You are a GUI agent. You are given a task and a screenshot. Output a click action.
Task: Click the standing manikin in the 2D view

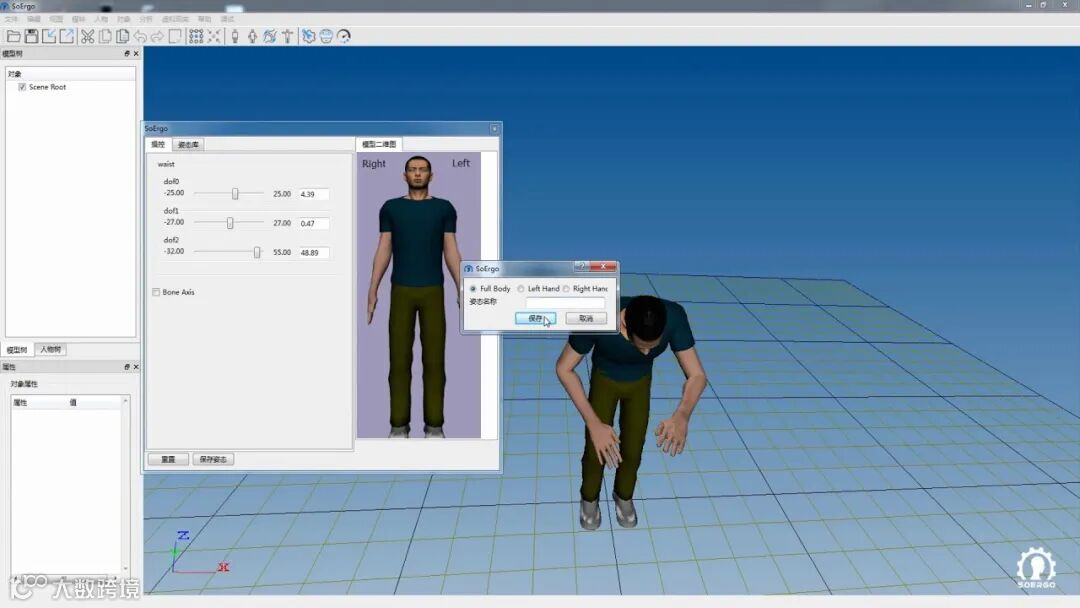[417, 296]
